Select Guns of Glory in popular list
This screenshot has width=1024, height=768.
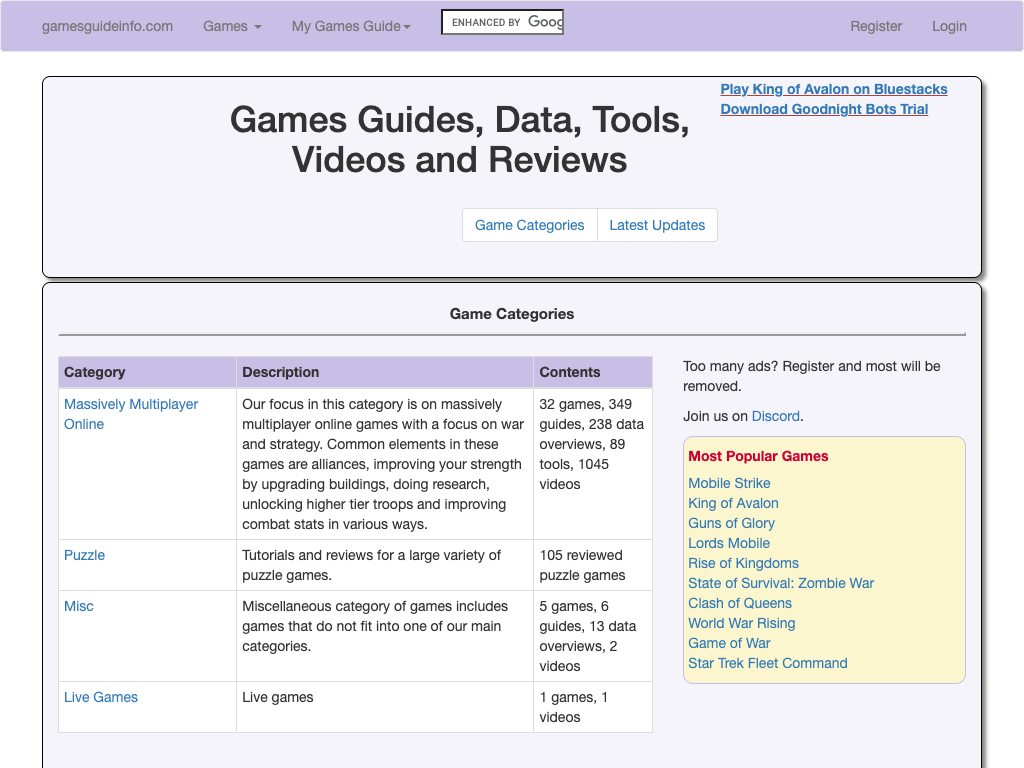(731, 523)
